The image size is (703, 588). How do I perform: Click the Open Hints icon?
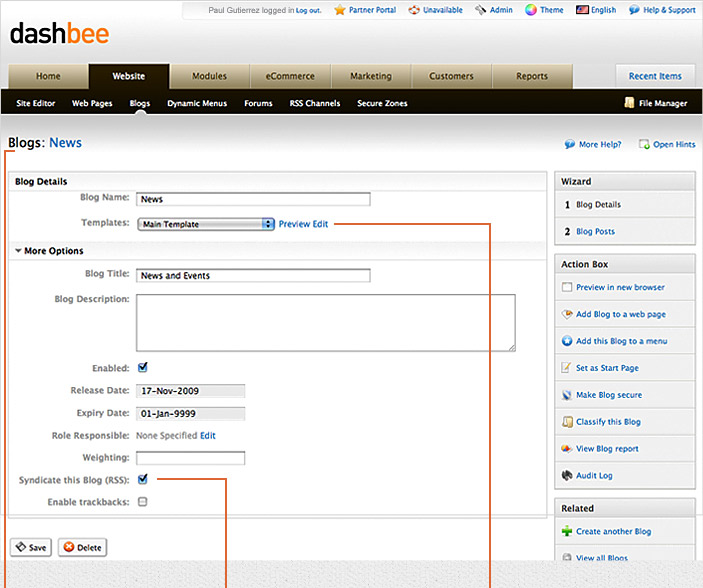(644, 144)
